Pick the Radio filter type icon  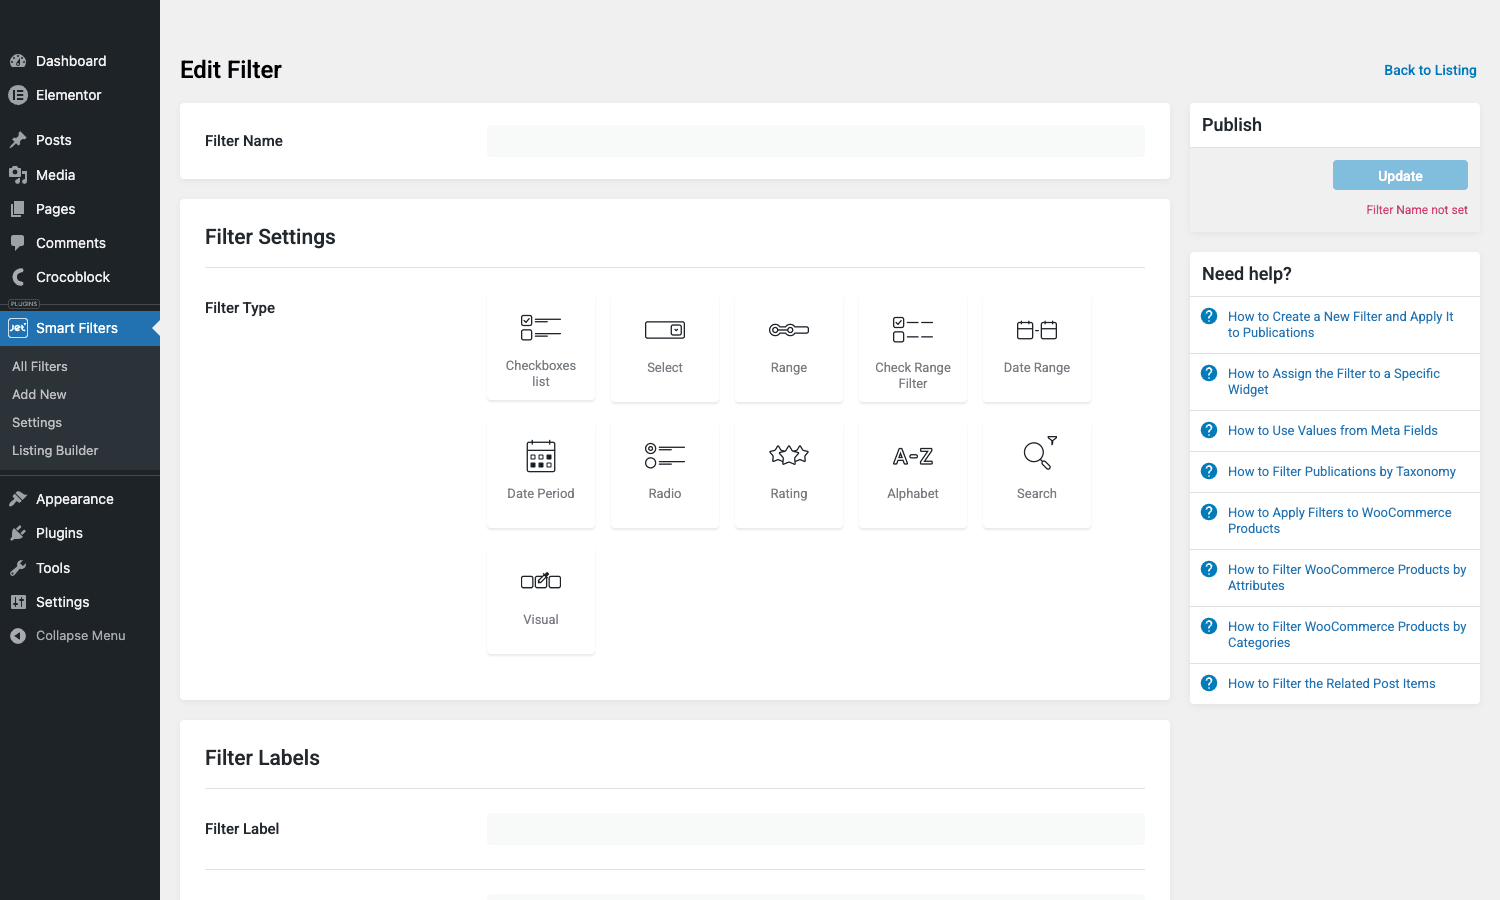click(x=665, y=456)
